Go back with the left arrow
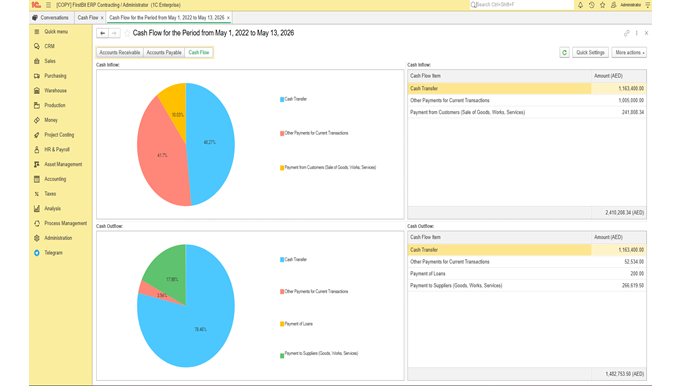Screen dimensions: 680x390 [102, 33]
